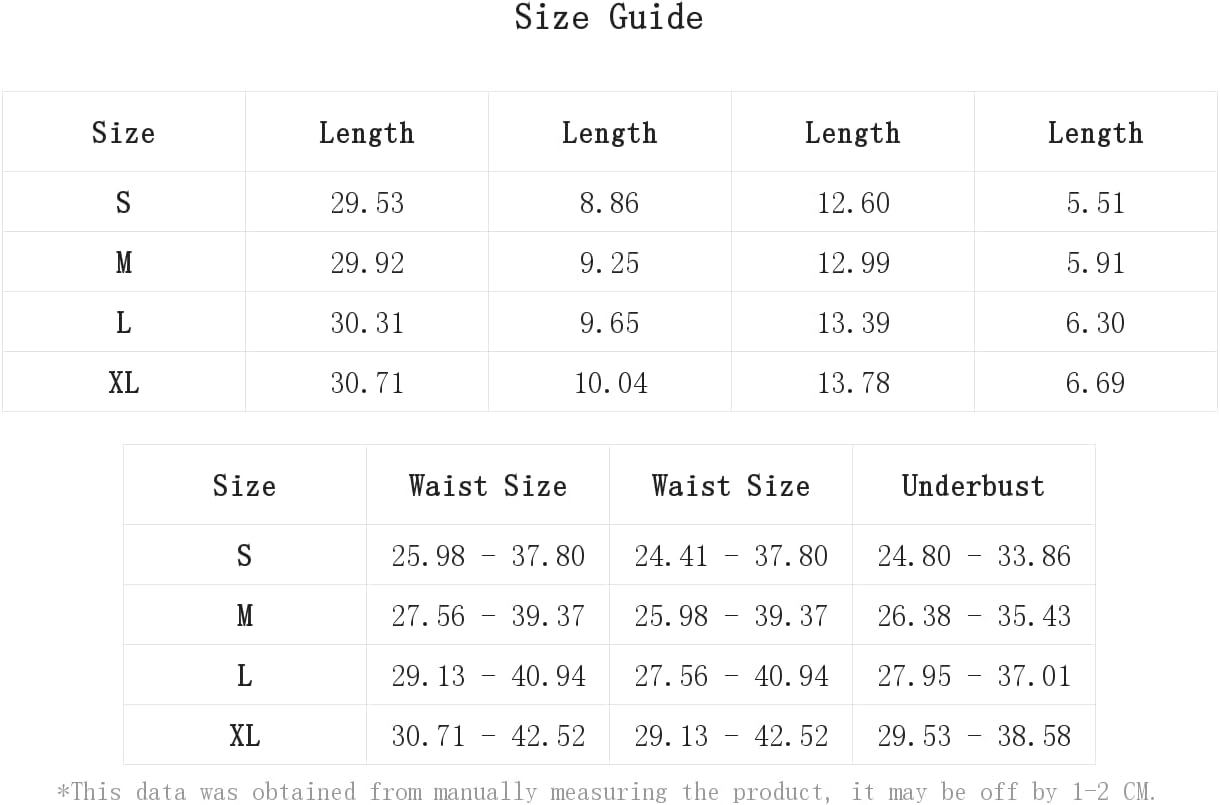1220x805 pixels.
Task: Select the 29.53 - 38.58 underbust cell
Action: click(x=974, y=735)
